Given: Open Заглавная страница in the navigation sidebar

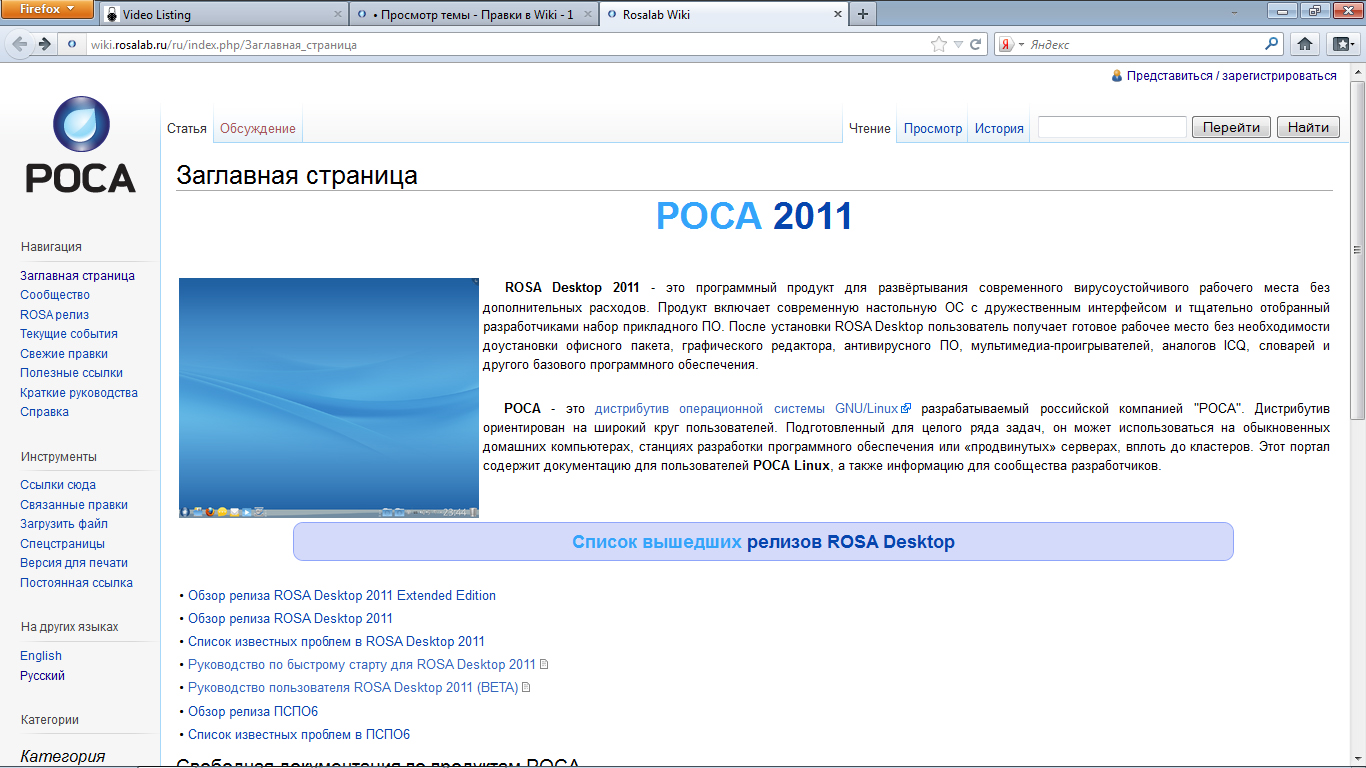Looking at the screenshot, I should point(78,276).
